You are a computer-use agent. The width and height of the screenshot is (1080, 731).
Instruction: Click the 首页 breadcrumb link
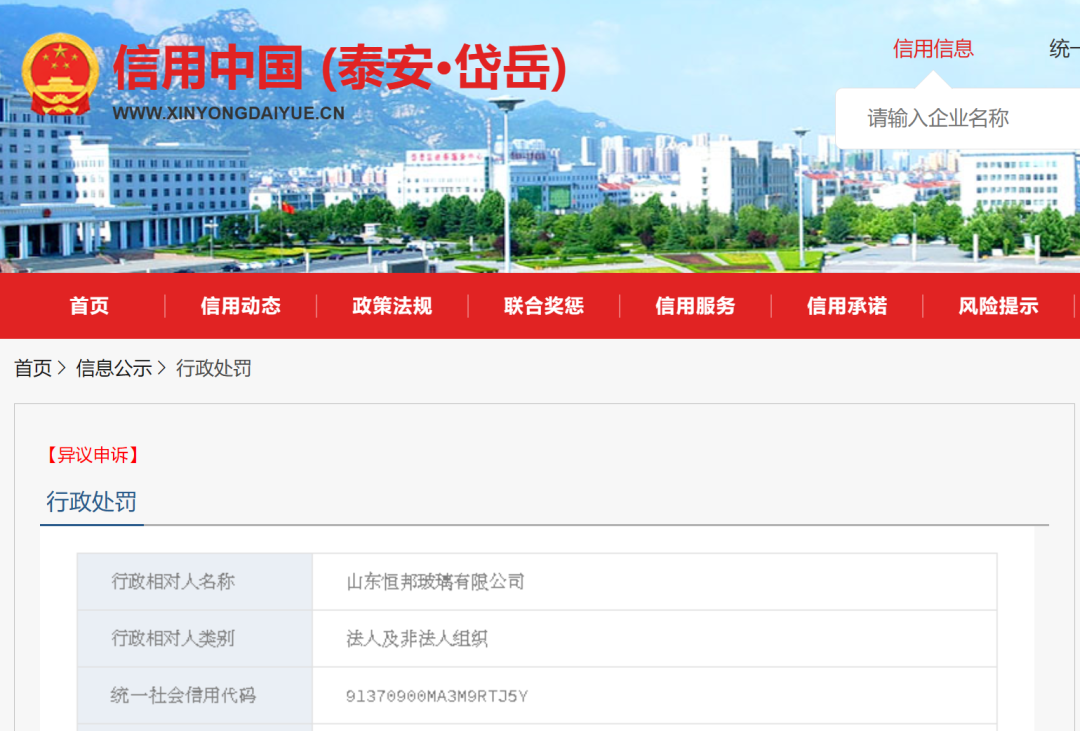click(x=33, y=368)
